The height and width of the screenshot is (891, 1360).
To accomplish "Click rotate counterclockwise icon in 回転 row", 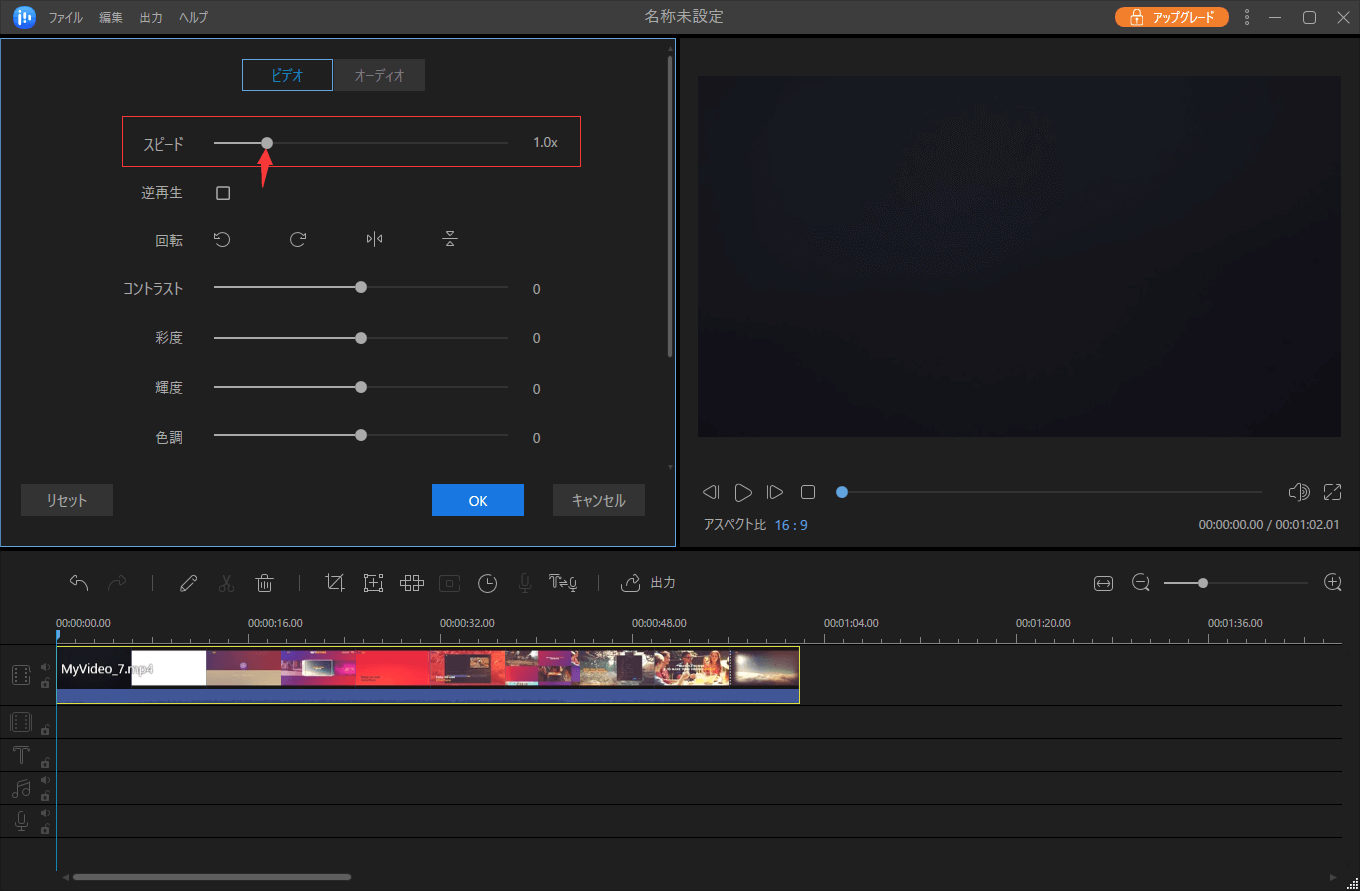I will pos(222,239).
